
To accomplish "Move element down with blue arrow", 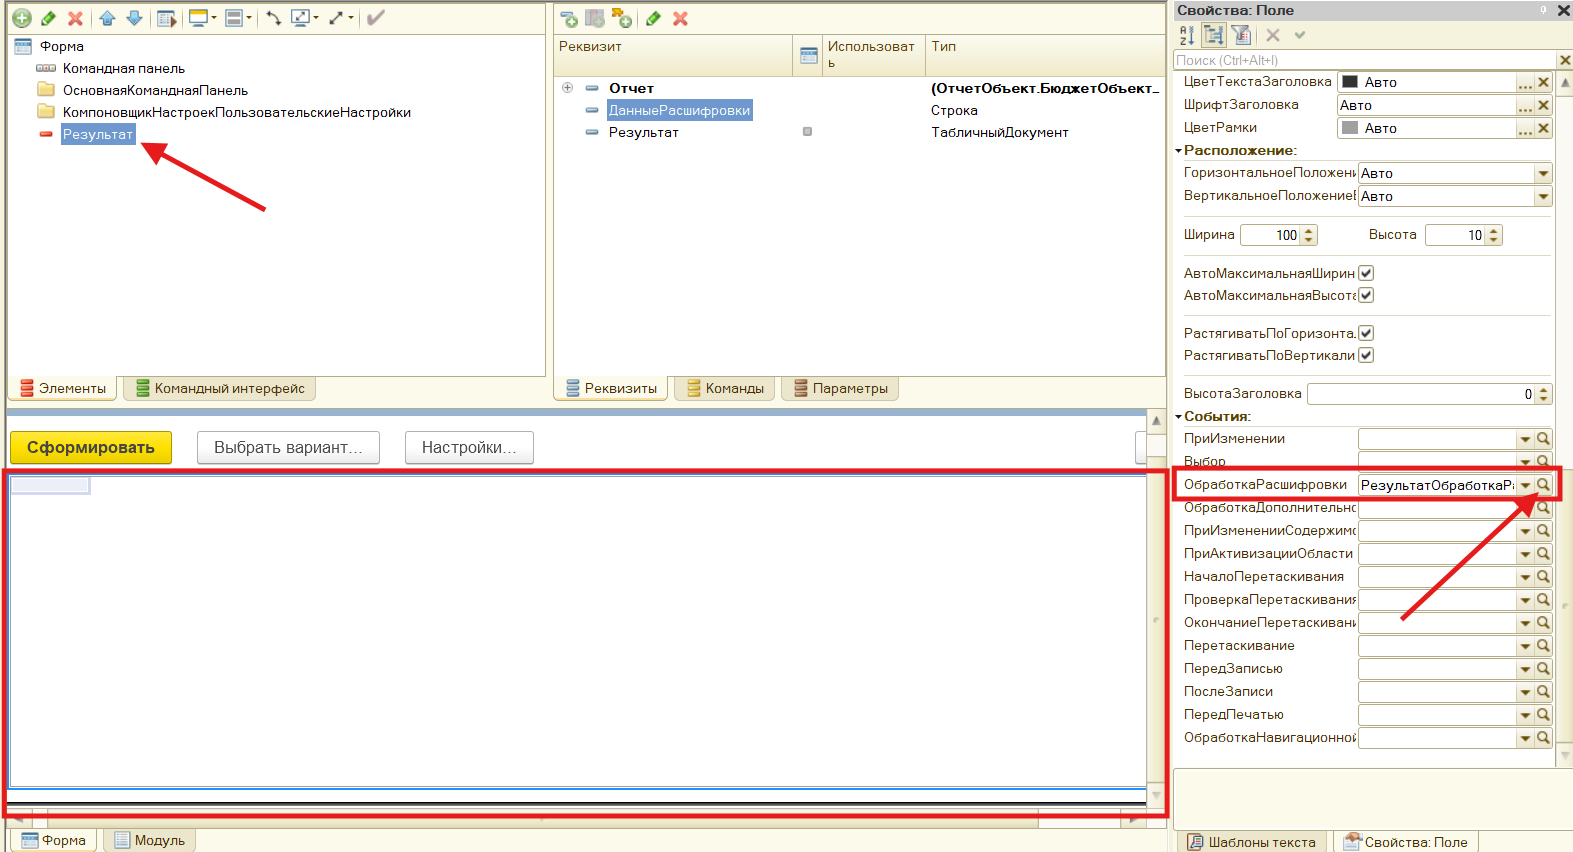I will (x=134, y=18).
